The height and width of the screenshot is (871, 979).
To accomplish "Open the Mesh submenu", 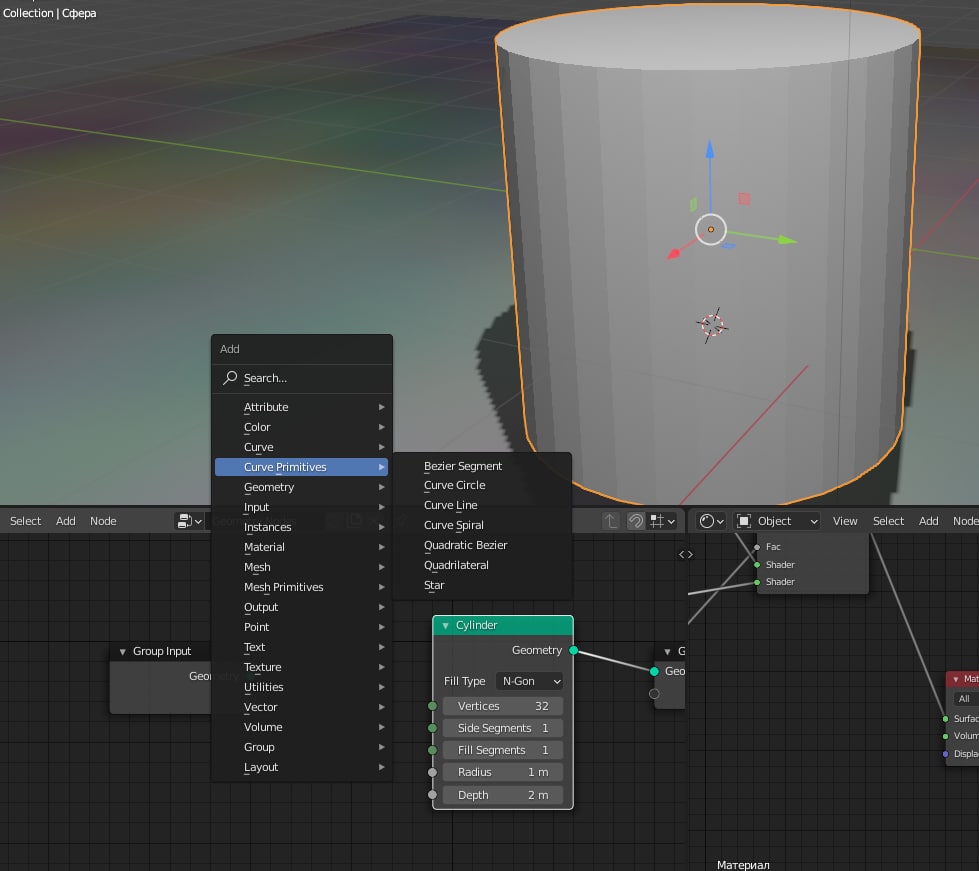I will click(x=302, y=567).
